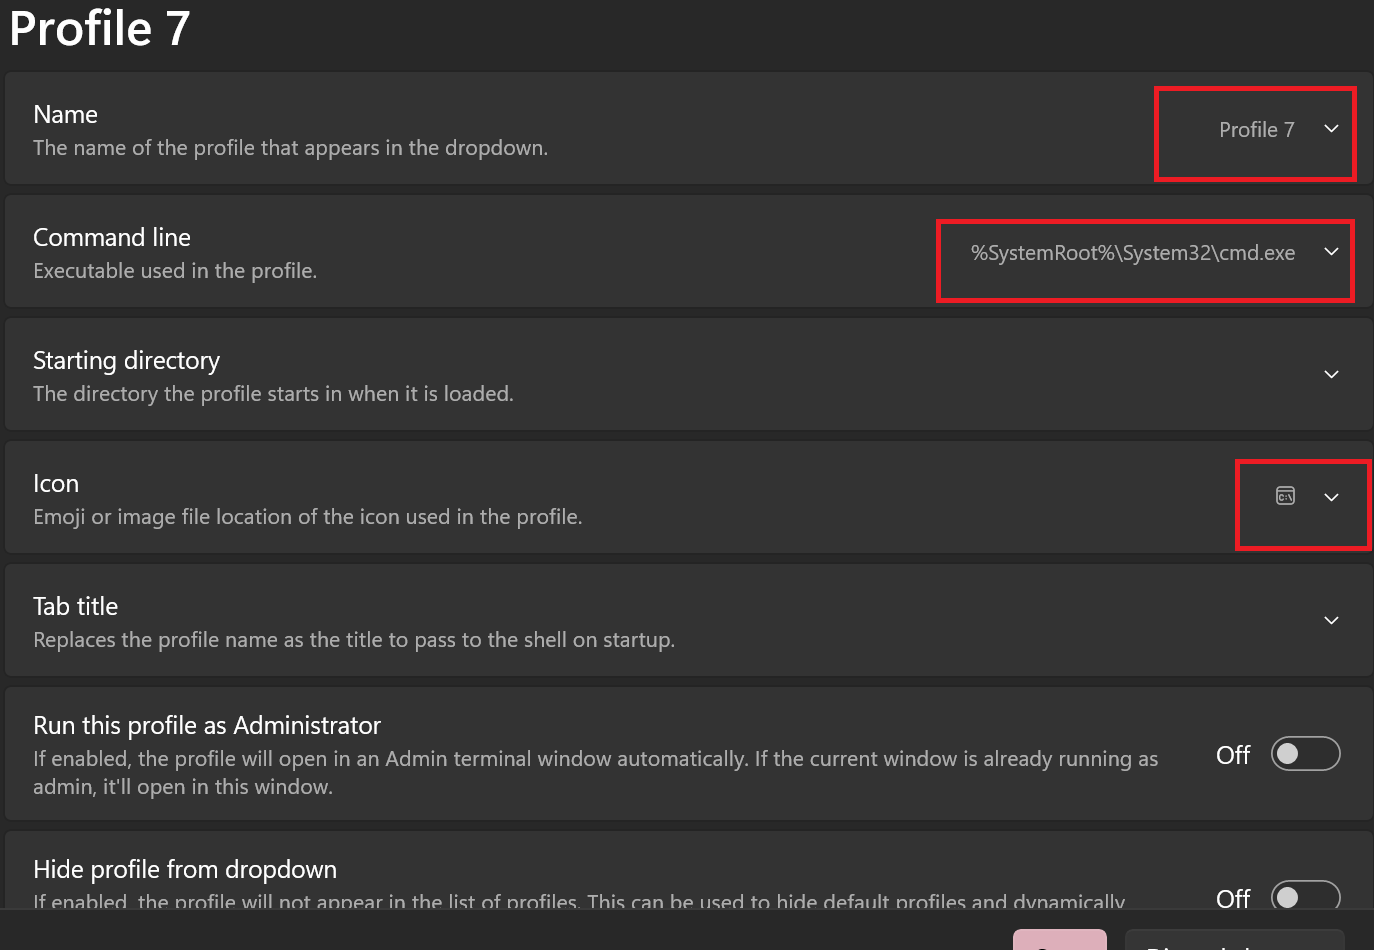1374x950 pixels.
Task: Click the cmd.exe command line path value
Action: pyautogui.click(x=1132, y=253)
